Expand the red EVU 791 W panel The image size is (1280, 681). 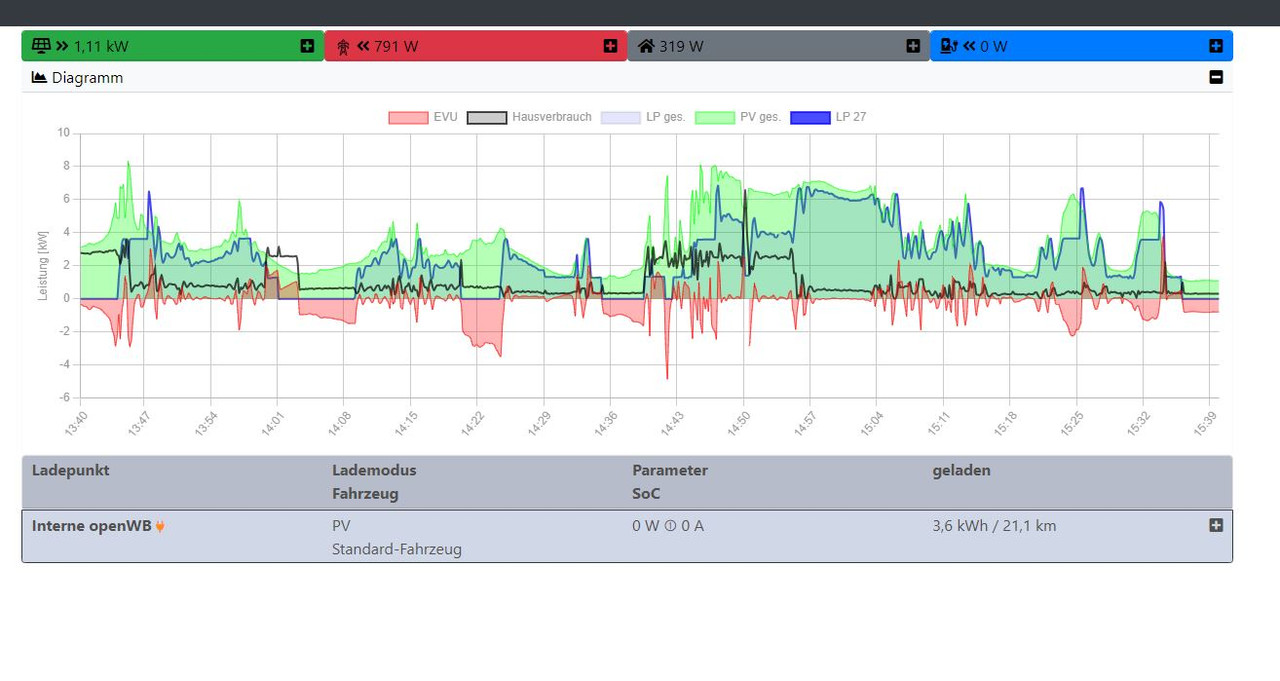[x=610, y=46]
